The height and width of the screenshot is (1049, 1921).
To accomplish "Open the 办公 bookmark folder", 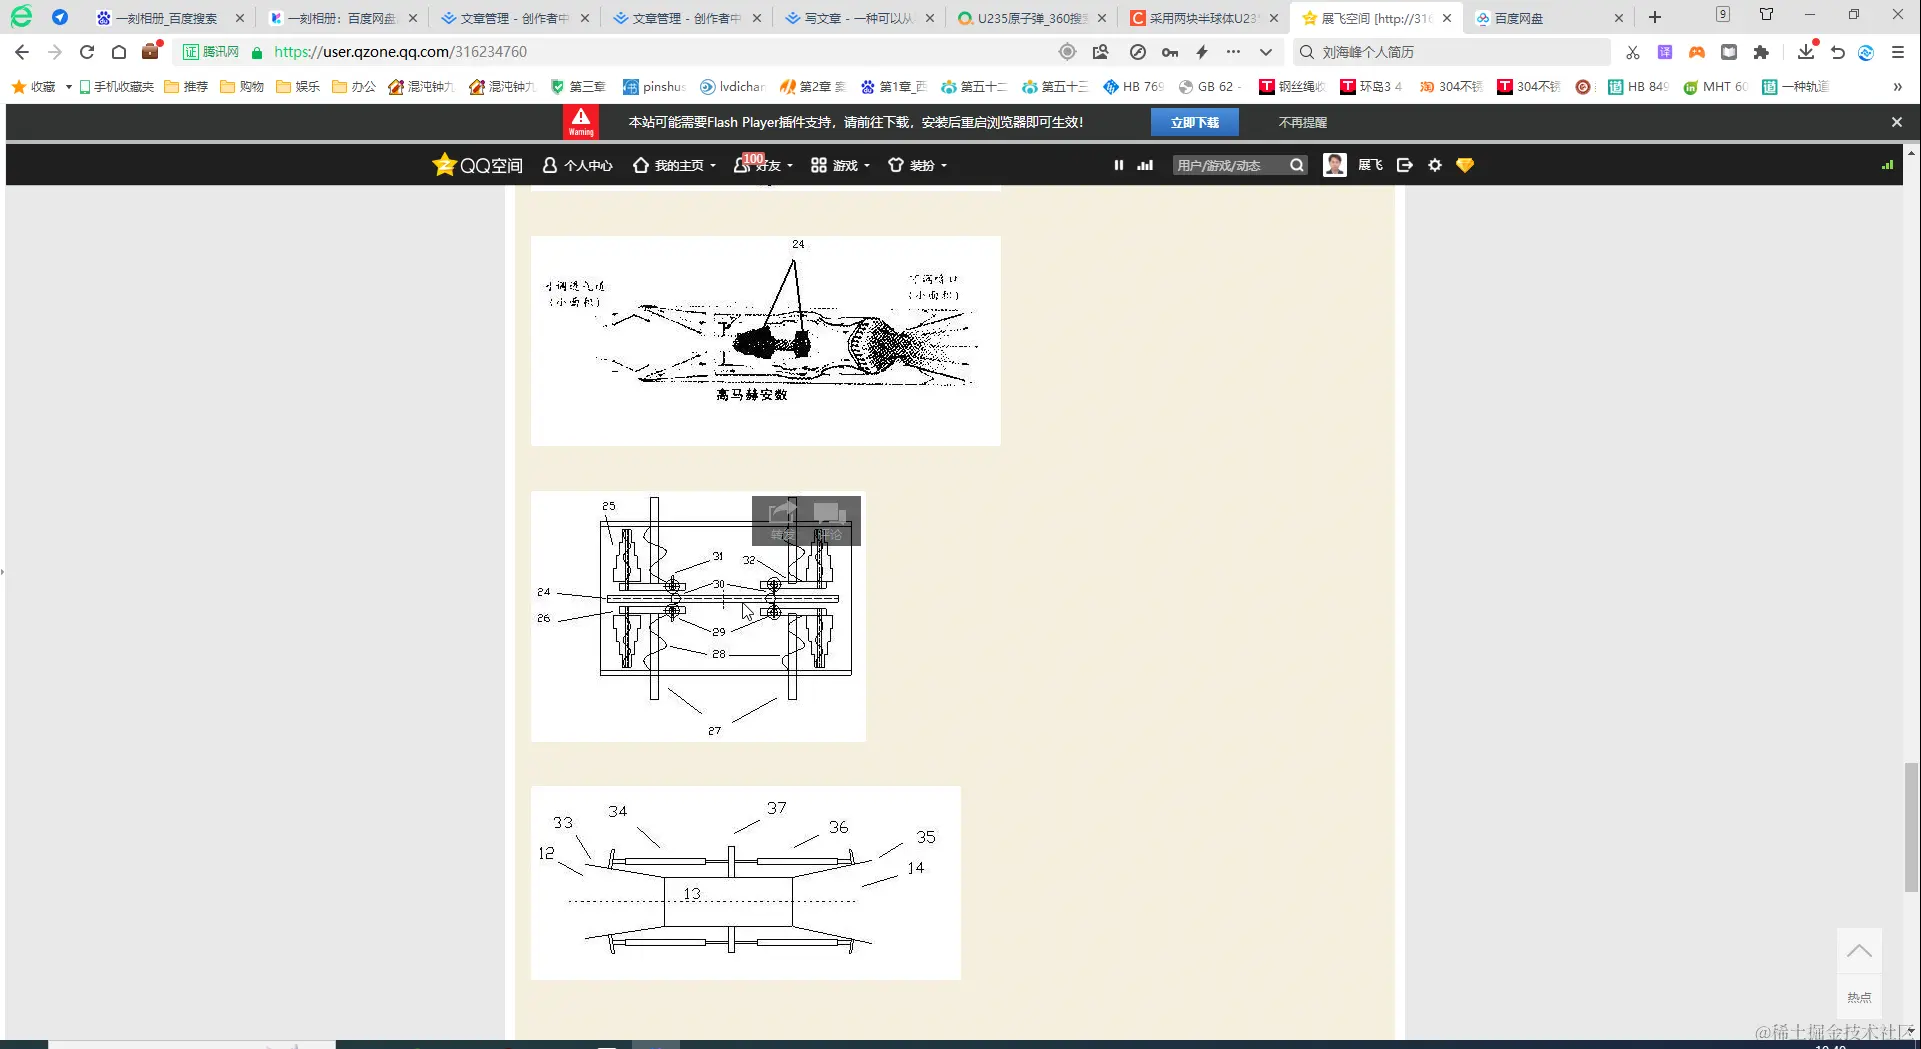I will pos(354,87).
